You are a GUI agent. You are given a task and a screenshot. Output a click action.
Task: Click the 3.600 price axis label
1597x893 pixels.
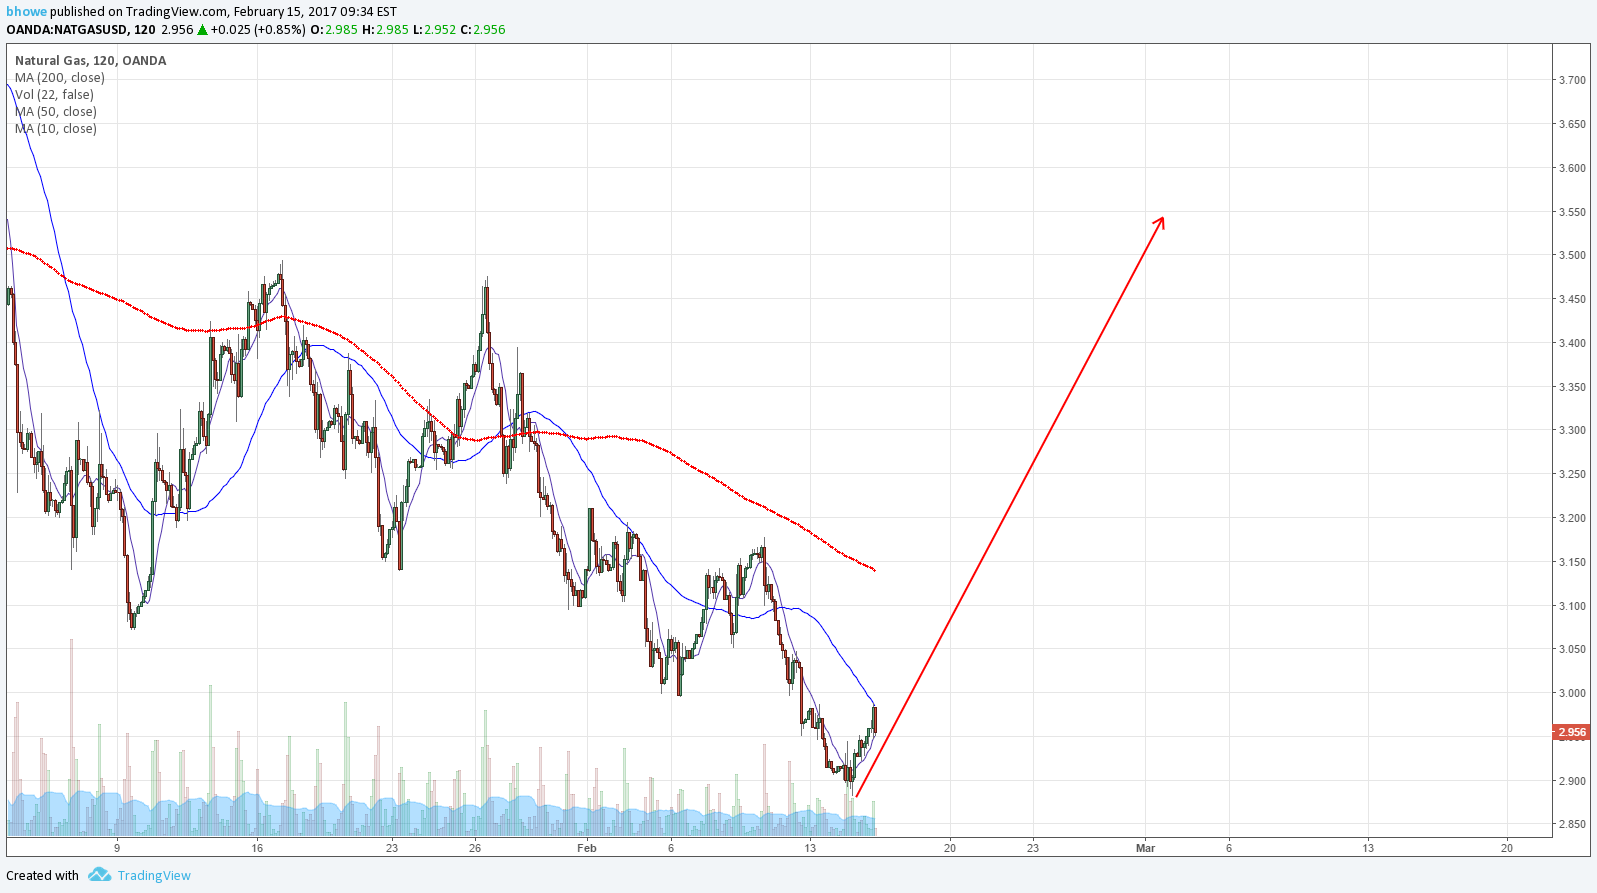coord(1572,168)
